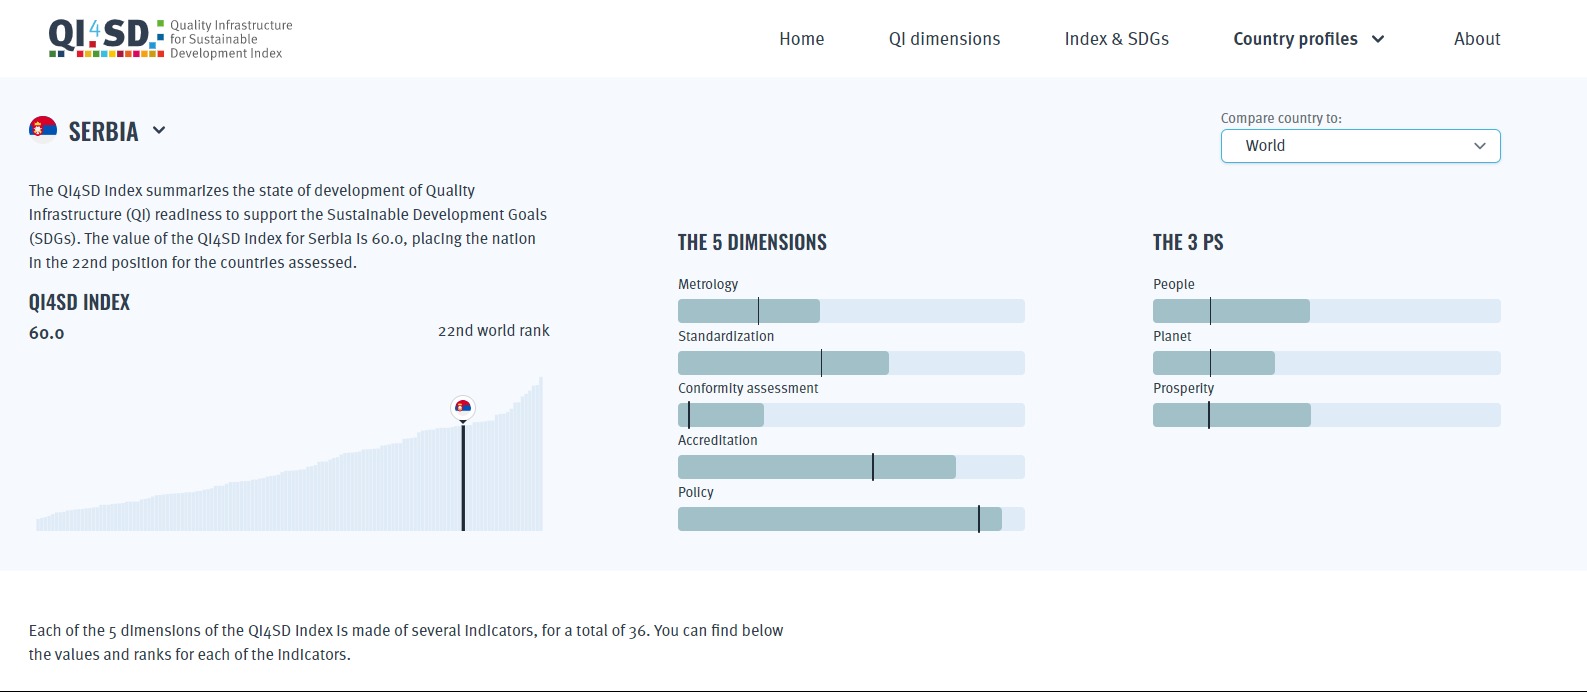This screenshot has height=692, width=1587.
Task: Click the Standardization dimension bar
Action: click(851, 363)
